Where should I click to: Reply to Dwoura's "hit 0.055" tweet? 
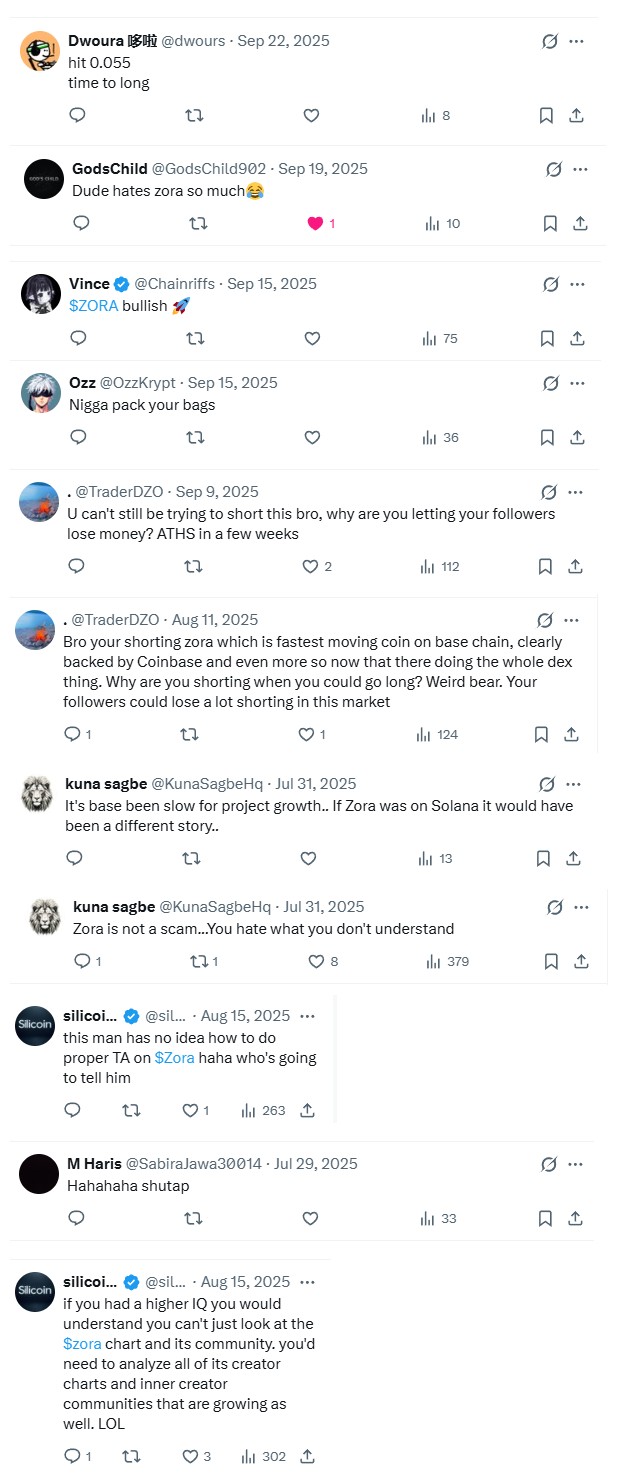coord(77,116)
